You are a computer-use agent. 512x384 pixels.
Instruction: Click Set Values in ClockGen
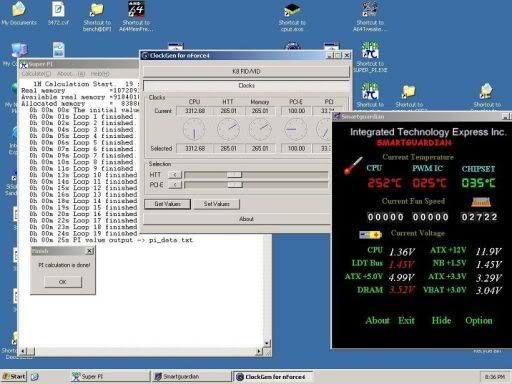(x=217, y=204)
